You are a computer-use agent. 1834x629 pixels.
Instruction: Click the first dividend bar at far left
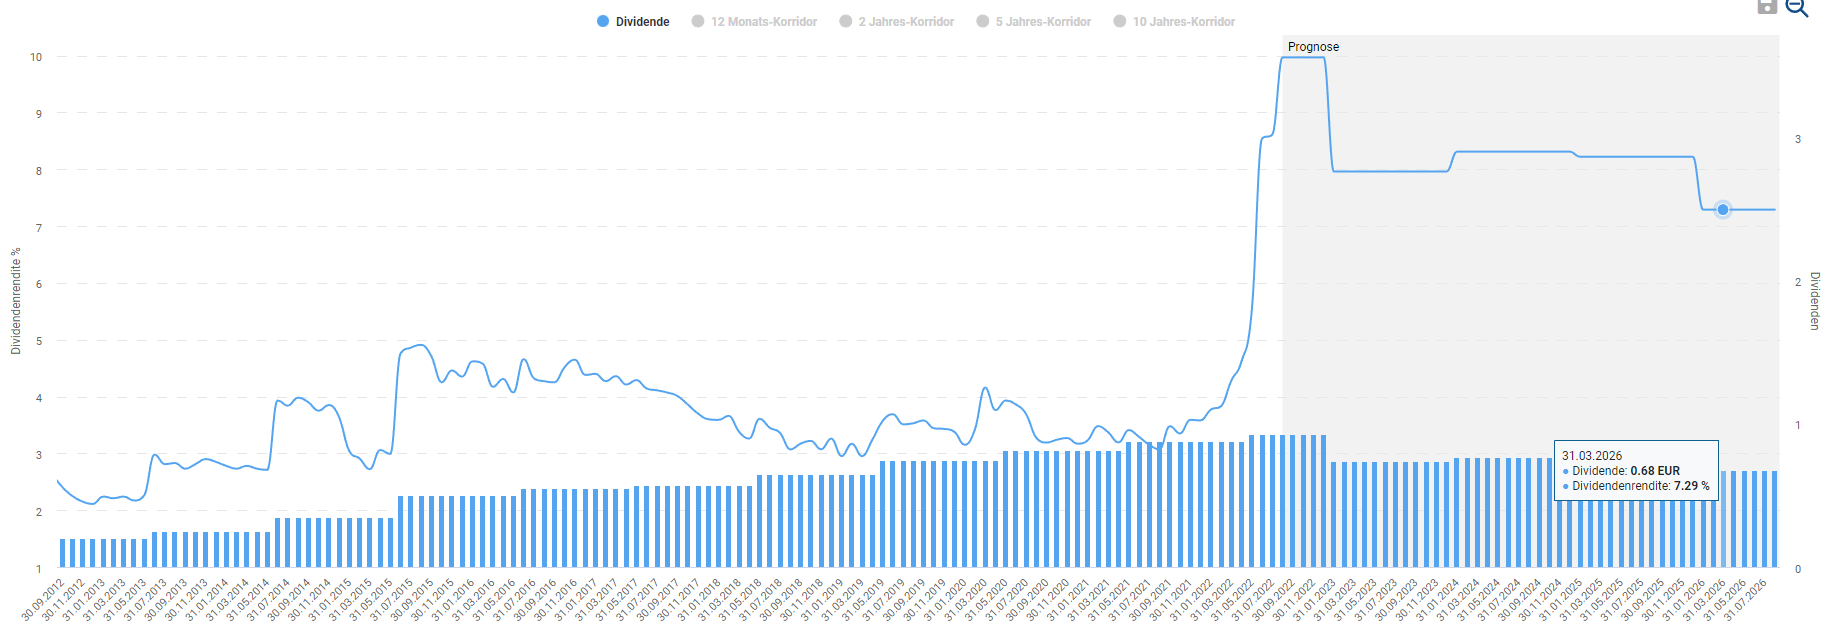coord(62,553)
